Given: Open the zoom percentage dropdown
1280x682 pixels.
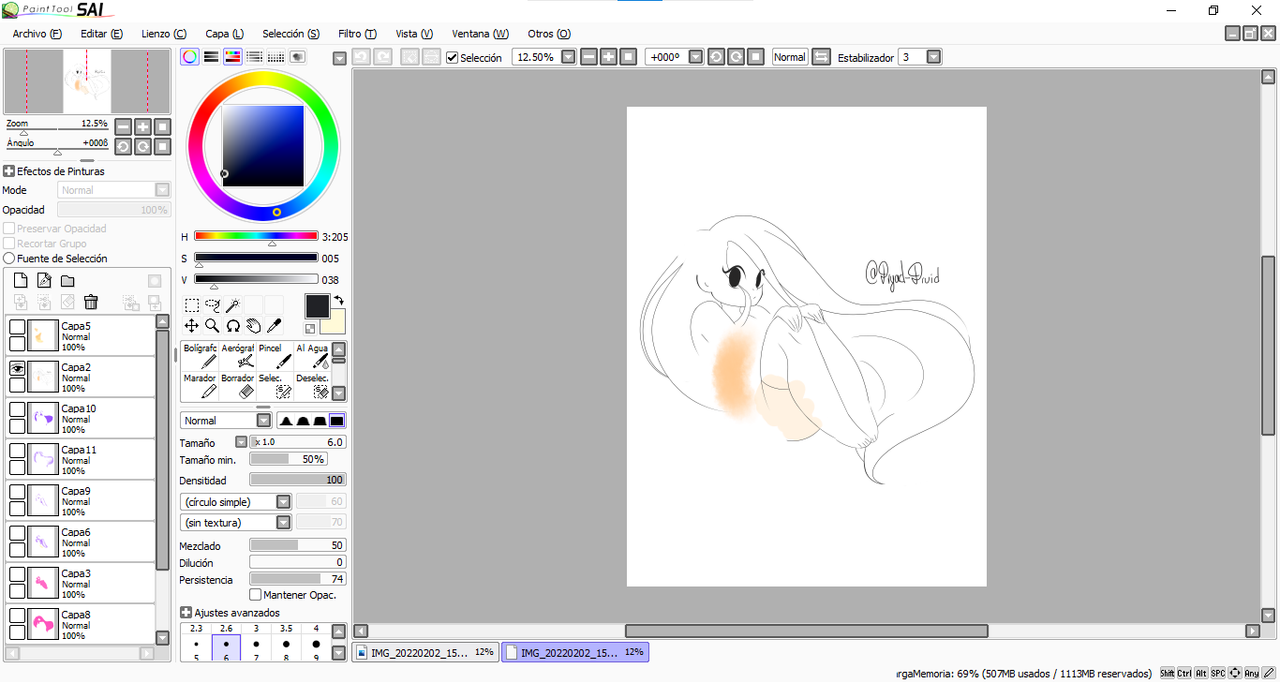Looking at the screenshot, I should (x=569, y=57).
